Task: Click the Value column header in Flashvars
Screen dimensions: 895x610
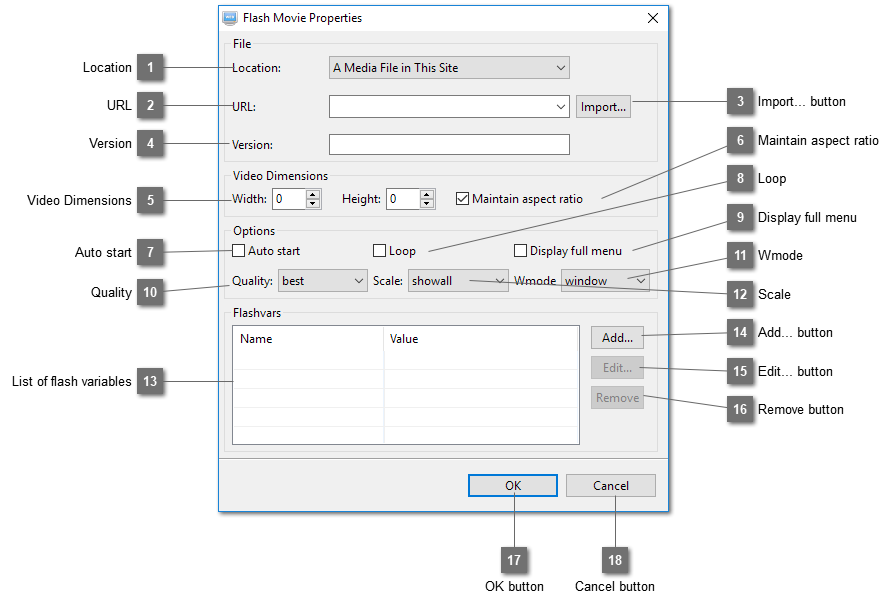Action: (x=481, y=339)
